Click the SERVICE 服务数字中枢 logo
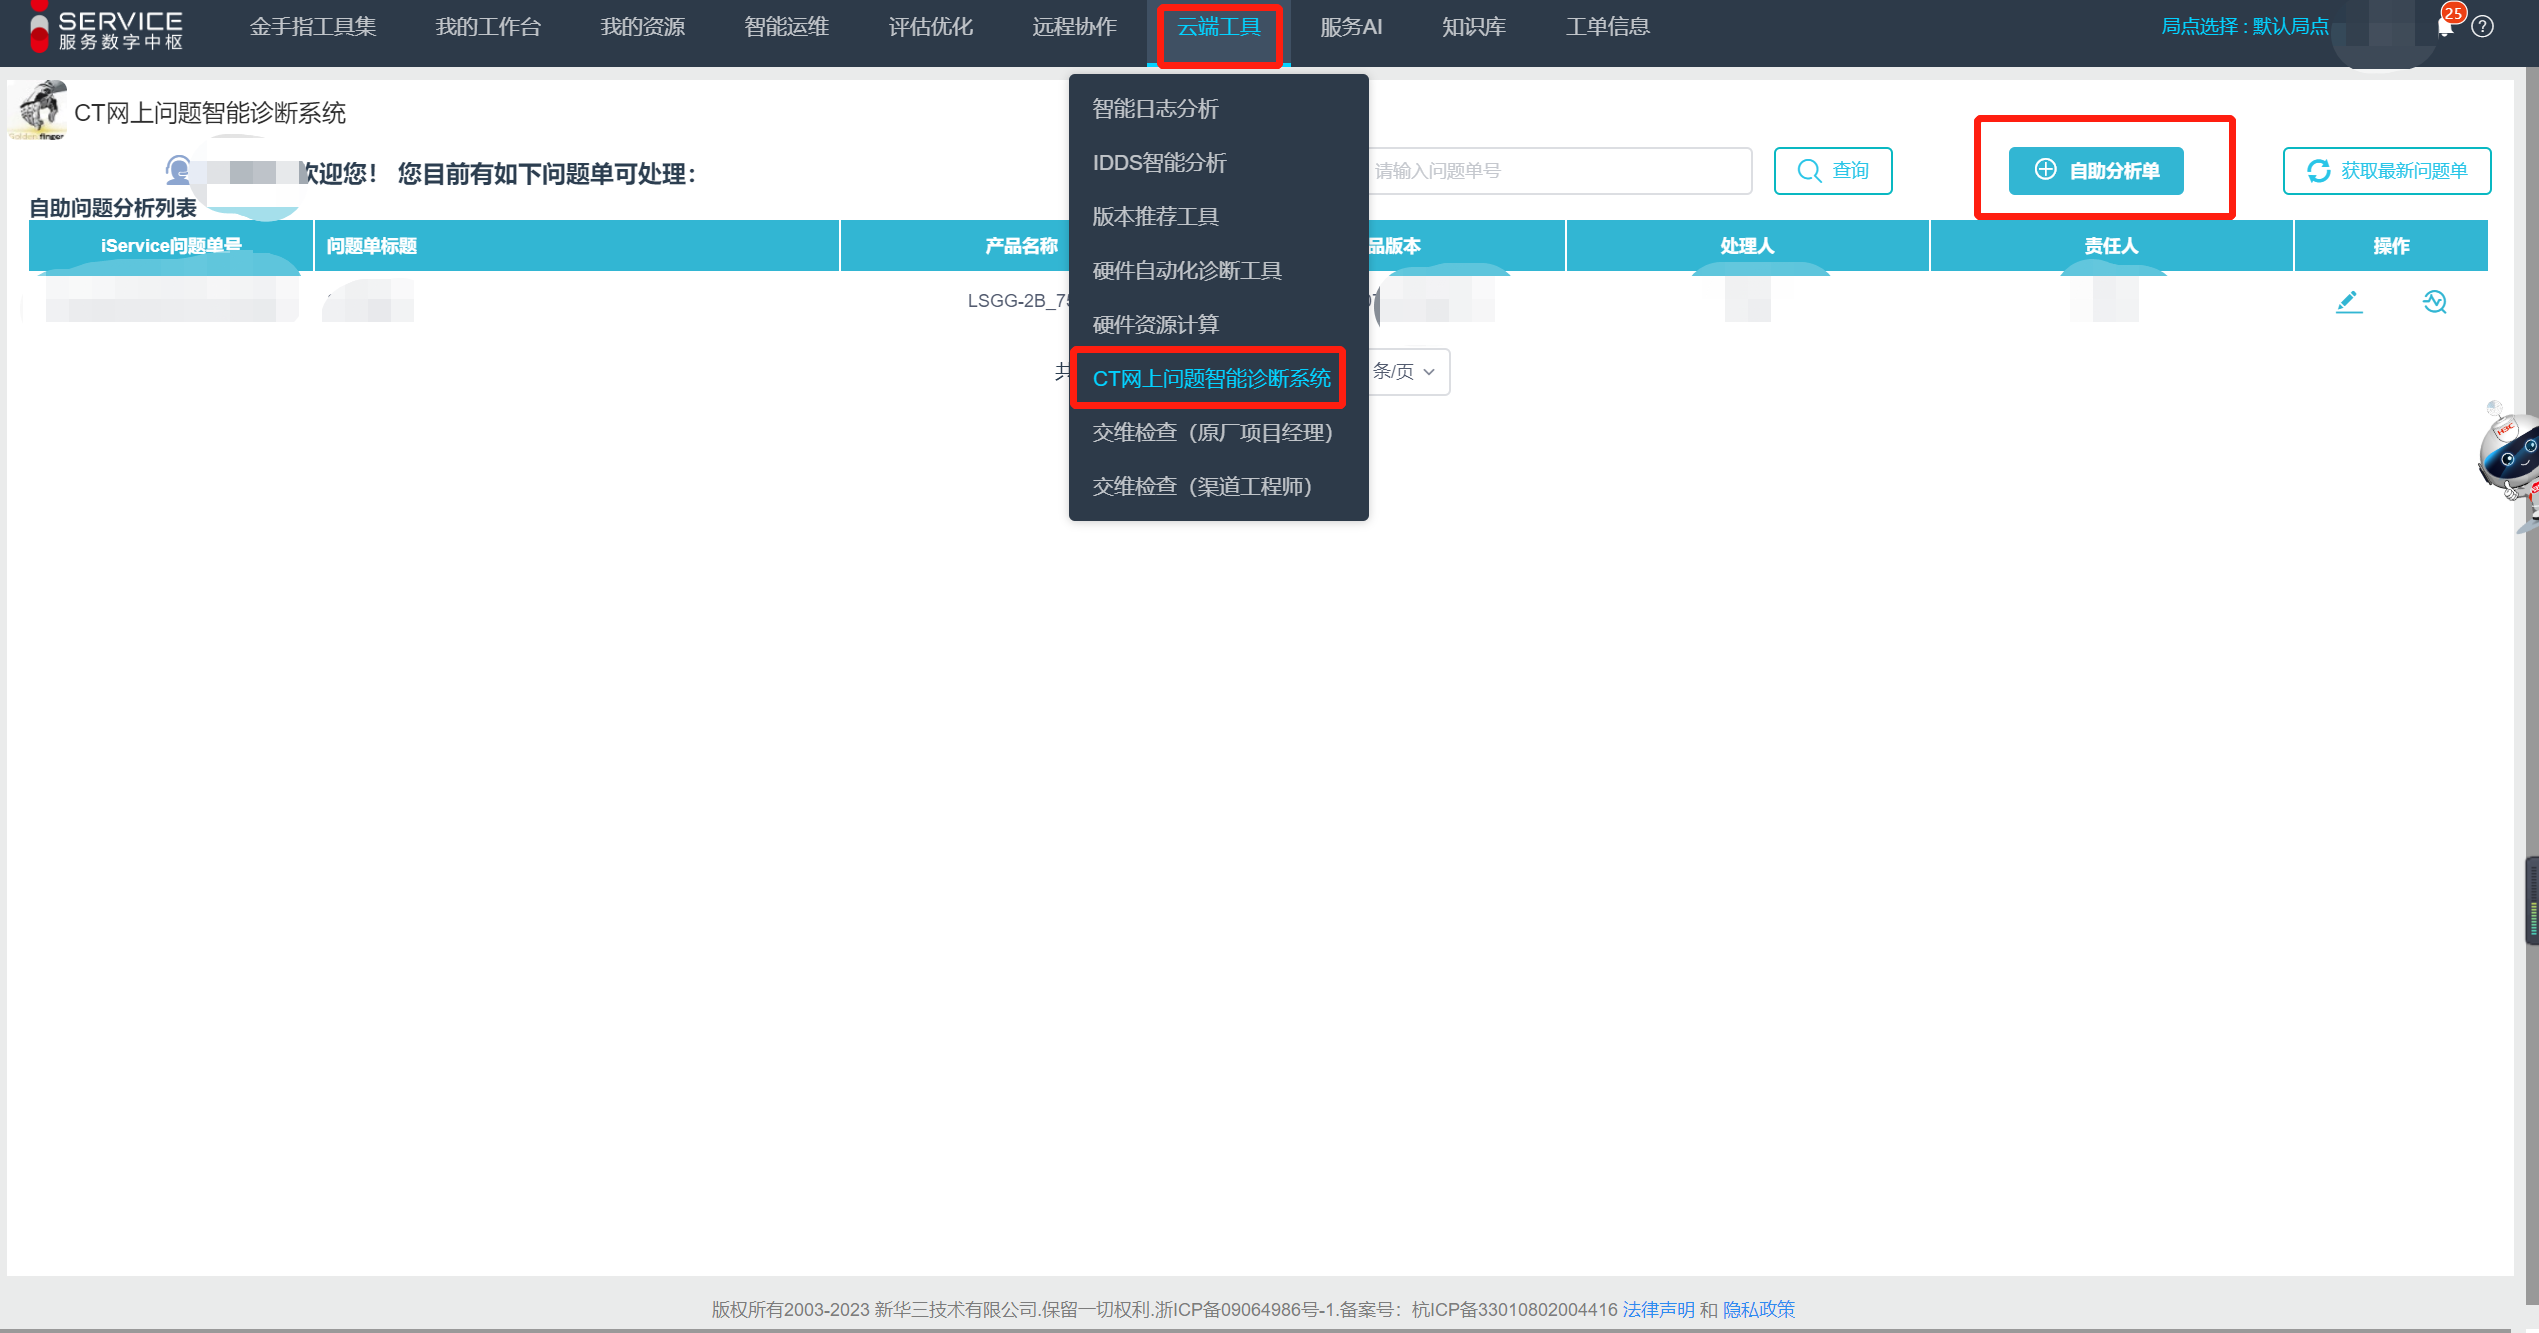 point(107,30)
